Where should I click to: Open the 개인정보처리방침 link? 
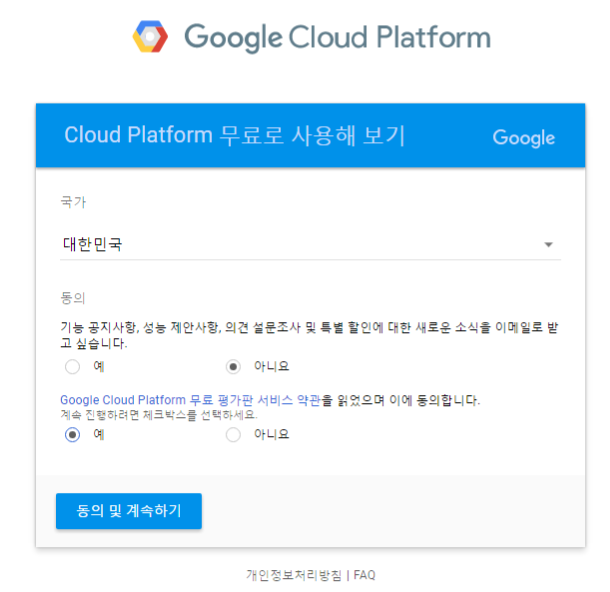click(294, 575)
